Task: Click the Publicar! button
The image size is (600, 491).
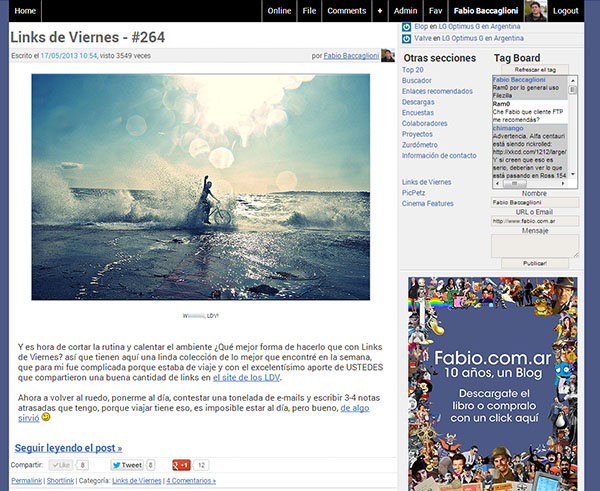Action: [x=535, y=263]
